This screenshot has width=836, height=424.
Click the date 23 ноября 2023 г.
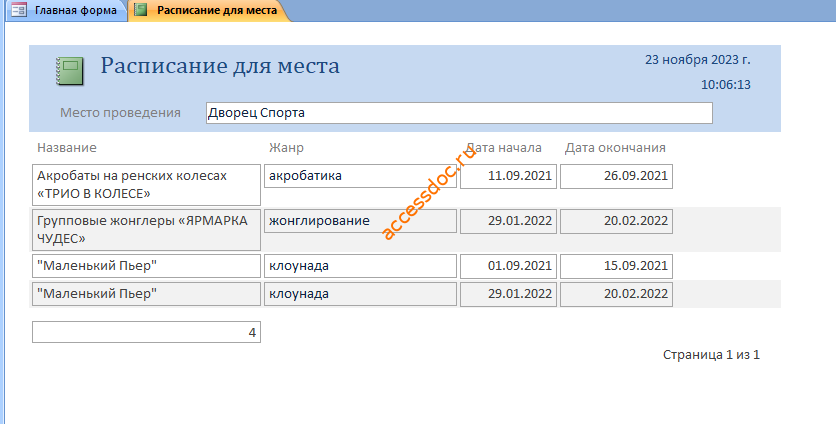coord(697,60)
